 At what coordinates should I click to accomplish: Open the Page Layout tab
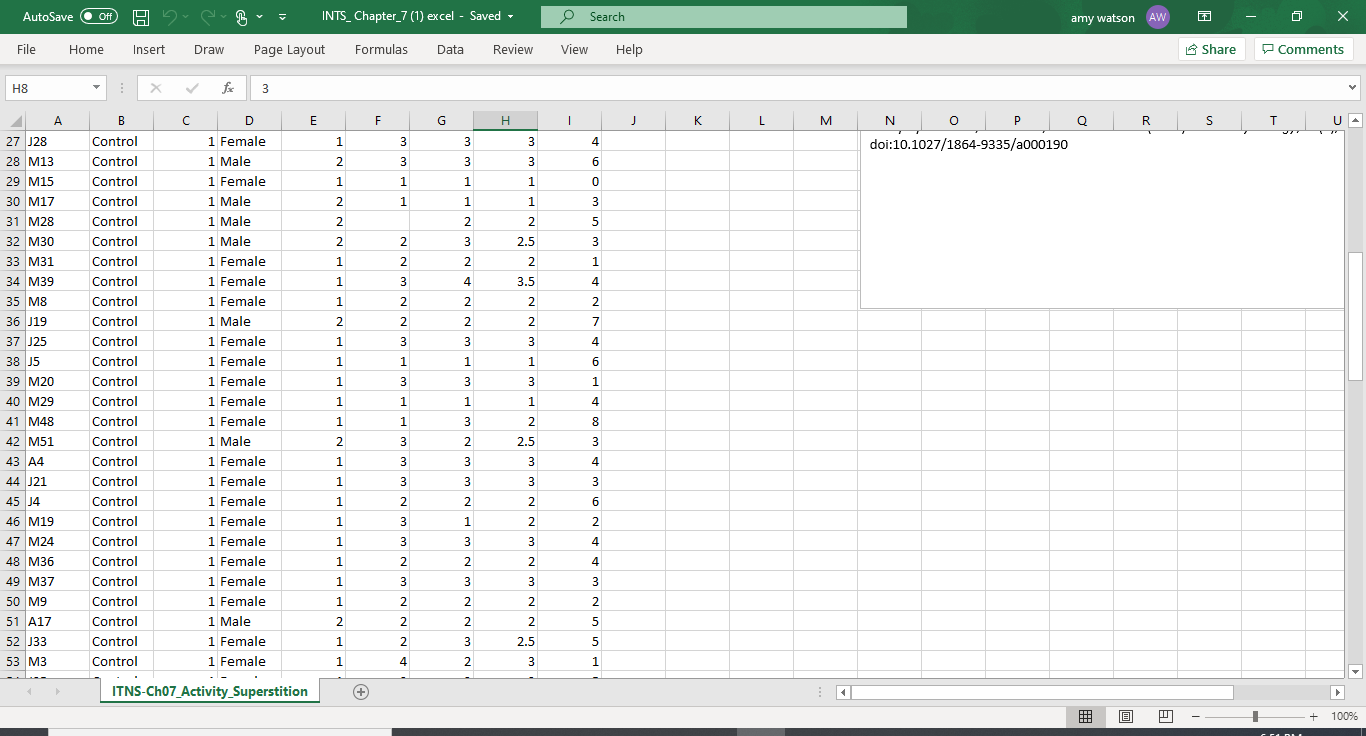[289, 50]
